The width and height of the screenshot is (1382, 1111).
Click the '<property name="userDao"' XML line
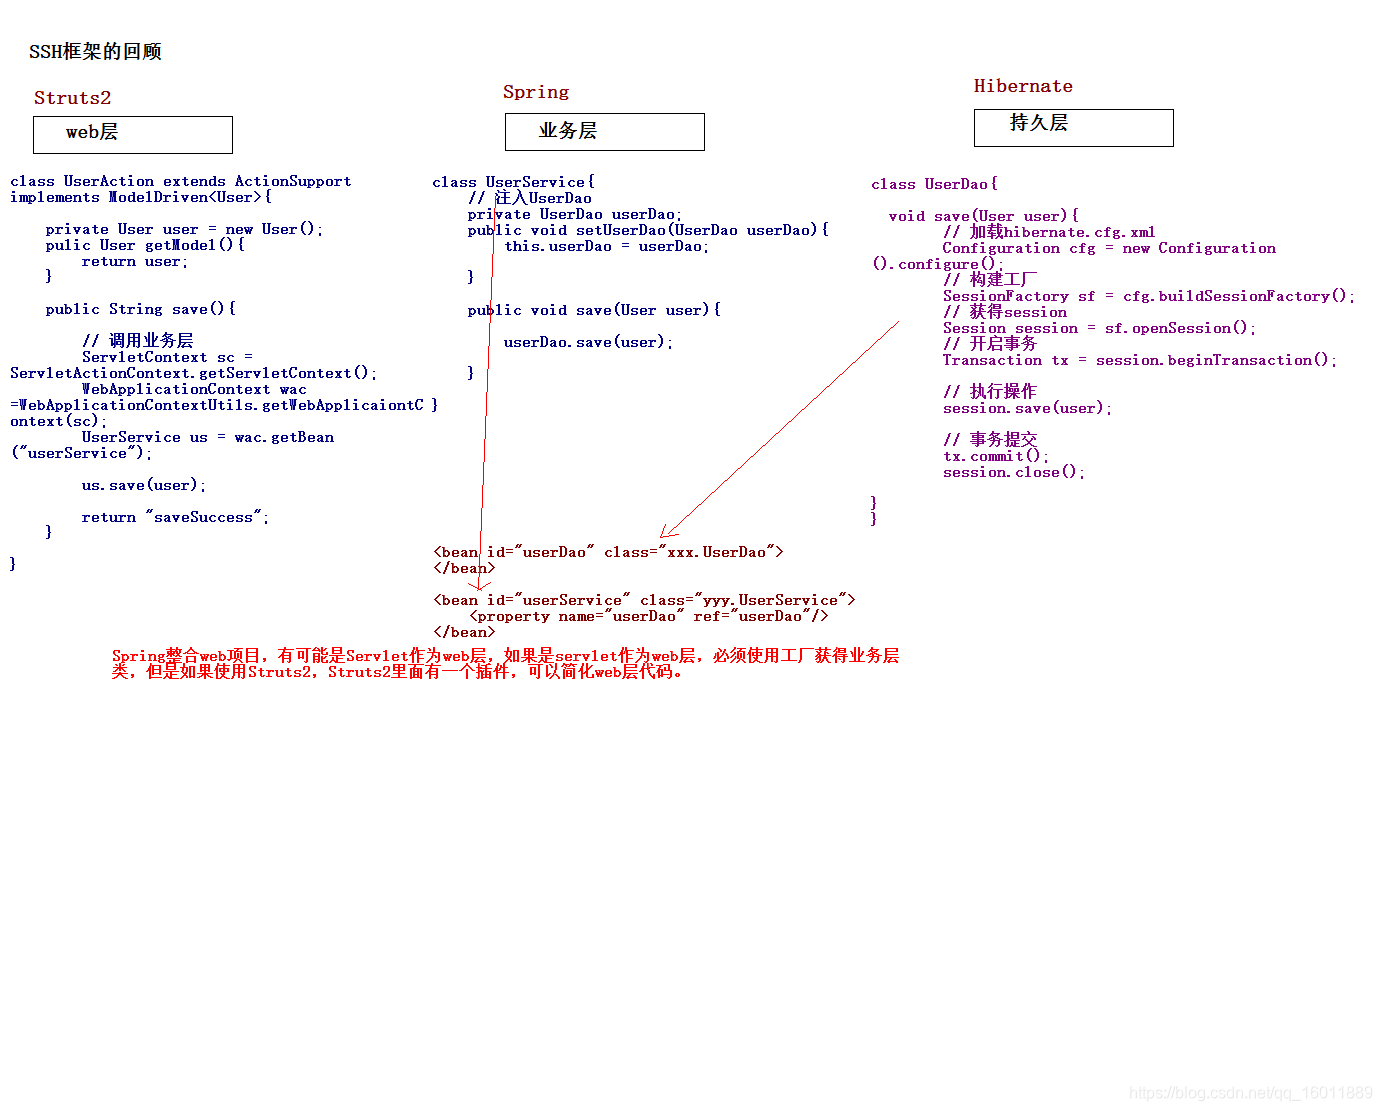[x=649, y=616]
